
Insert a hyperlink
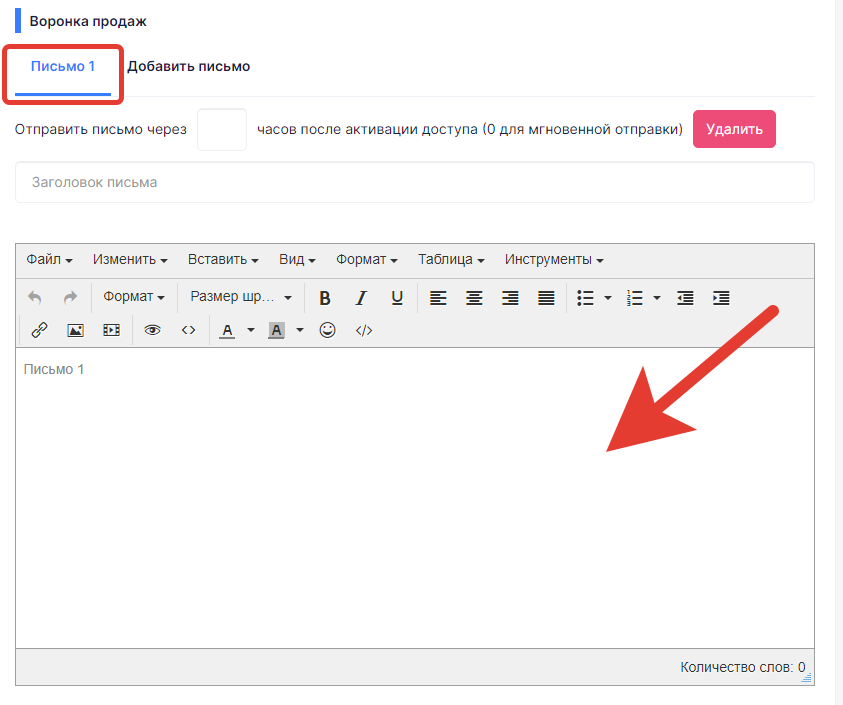click(x=39, y=330)
